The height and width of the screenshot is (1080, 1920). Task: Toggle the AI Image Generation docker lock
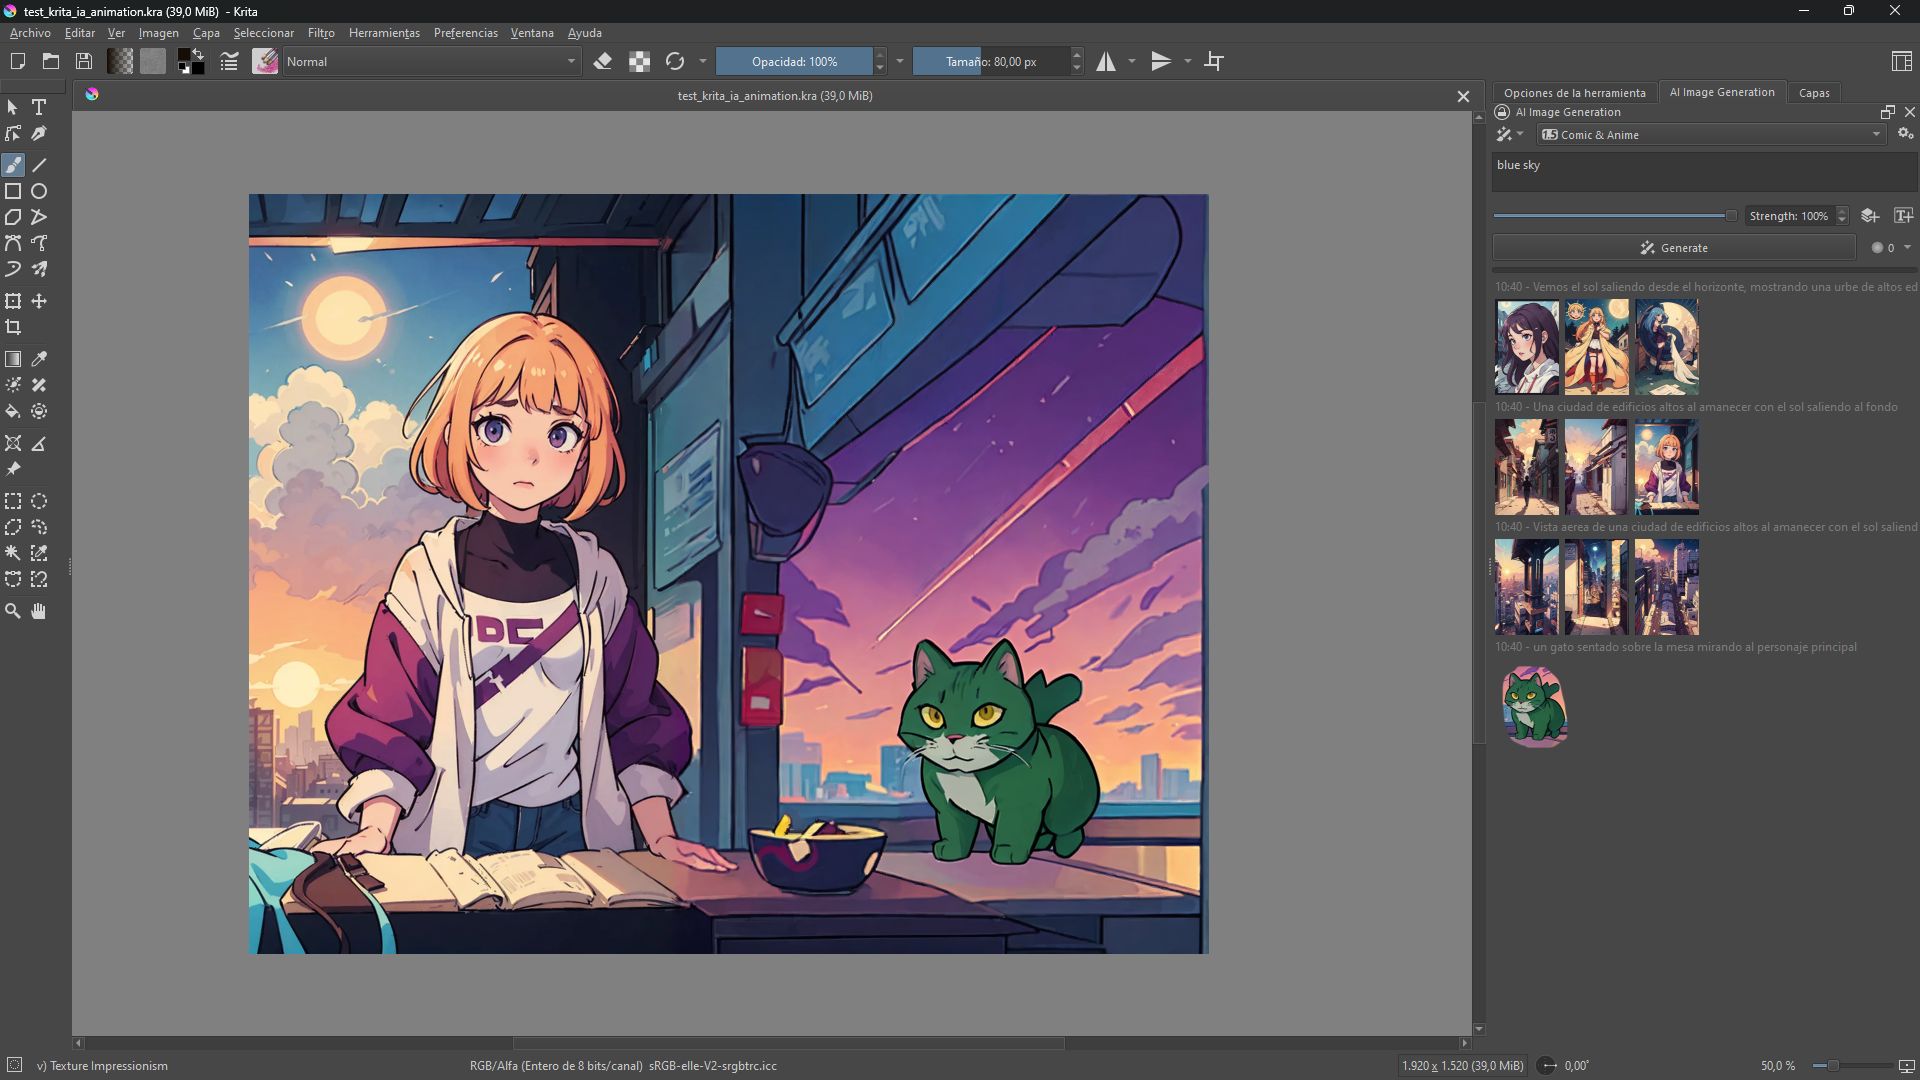[1502, 112]
